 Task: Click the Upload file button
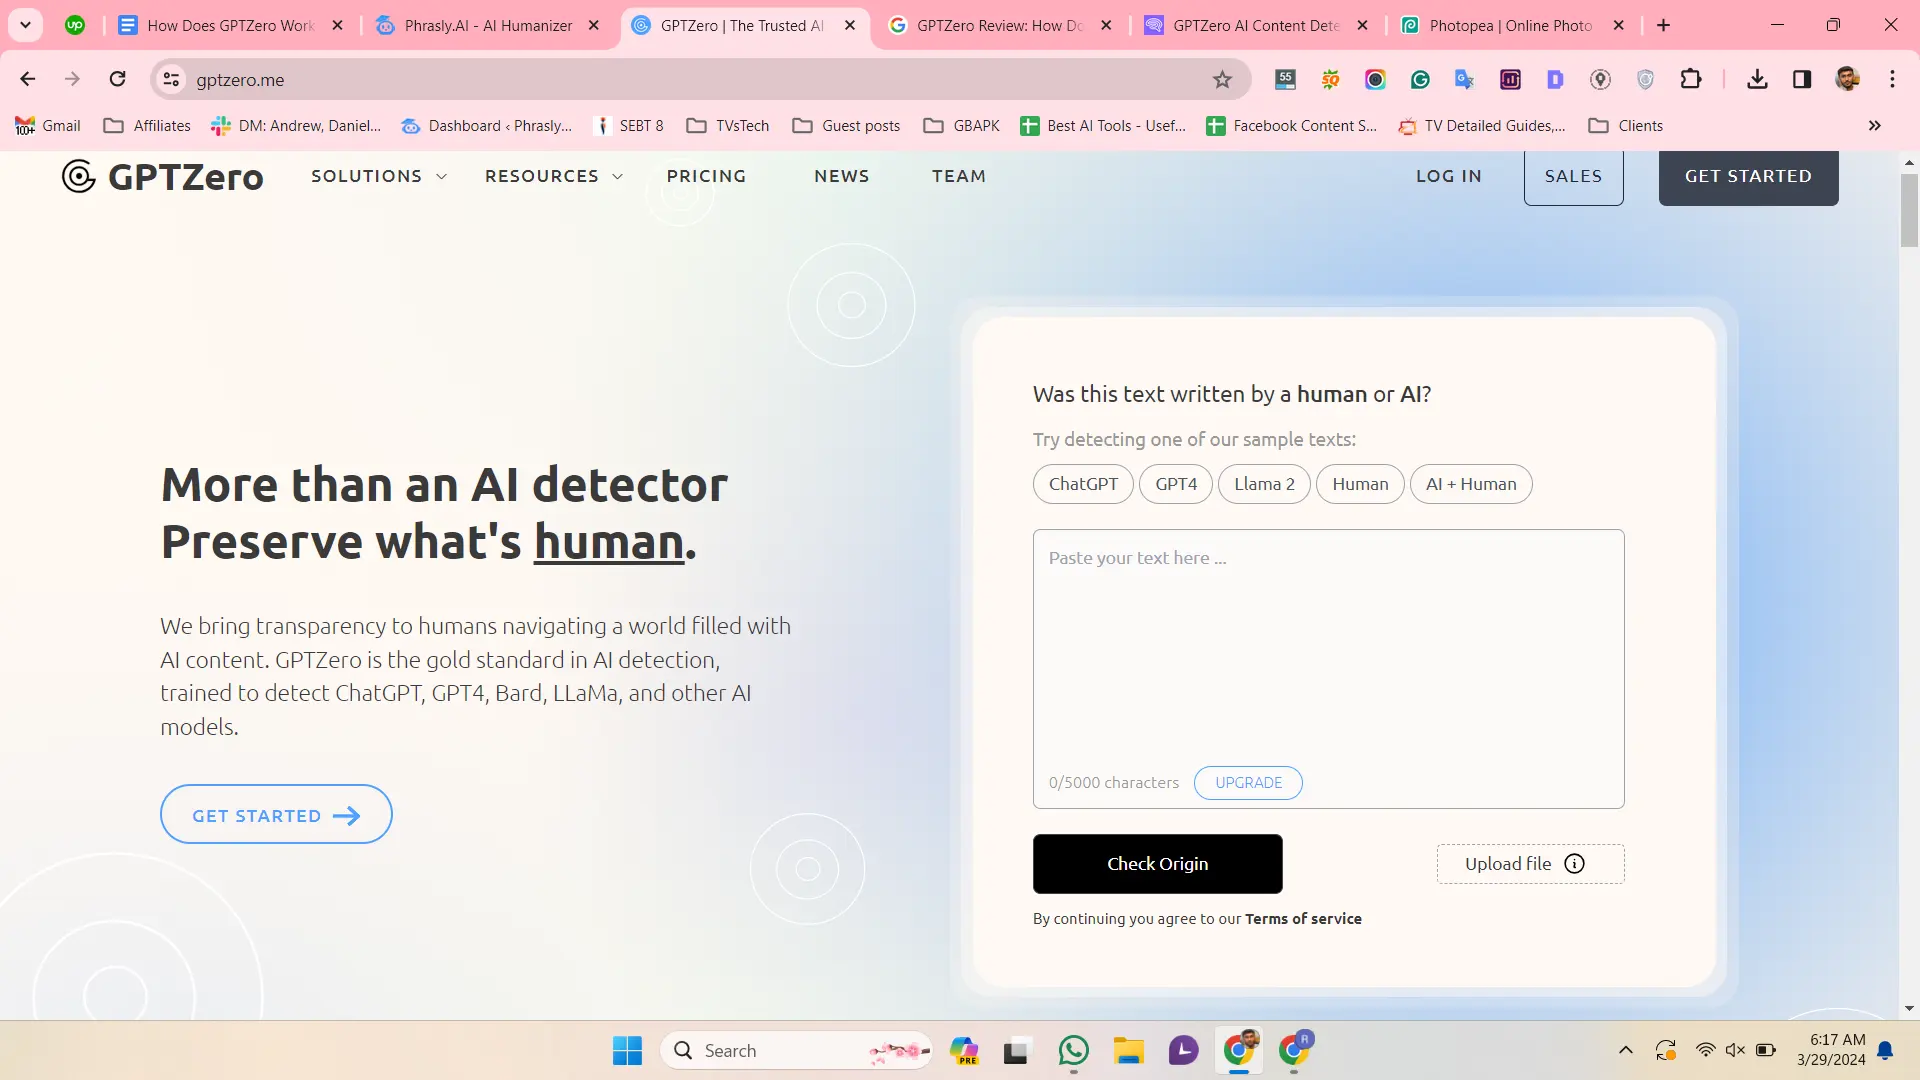[1531, 864]
